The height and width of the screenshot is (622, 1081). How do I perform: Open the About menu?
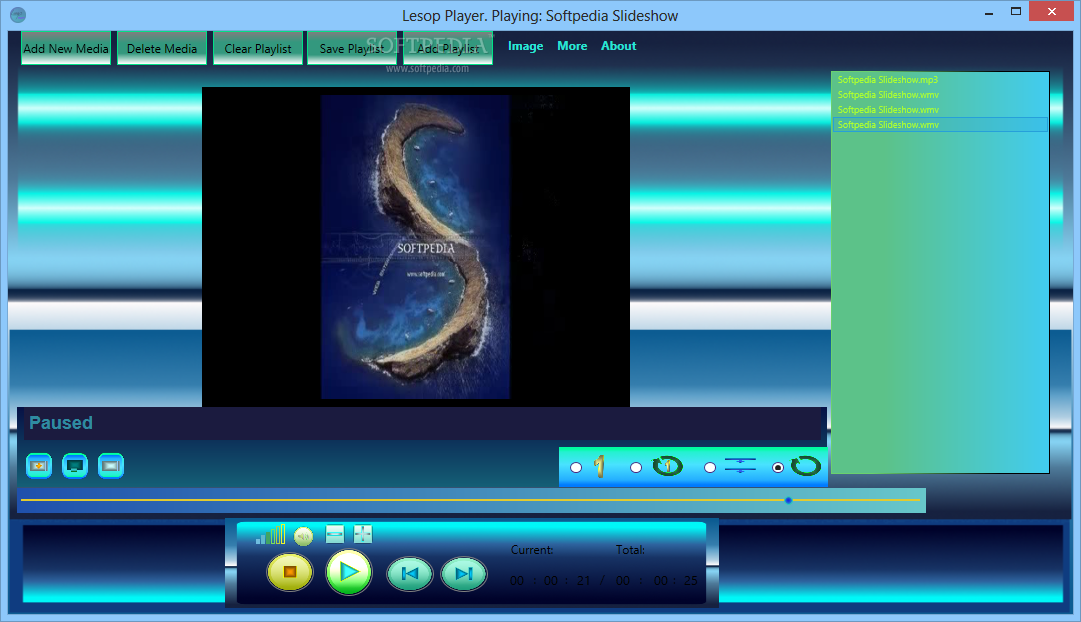pyautogui.click(x=618, y=46)
